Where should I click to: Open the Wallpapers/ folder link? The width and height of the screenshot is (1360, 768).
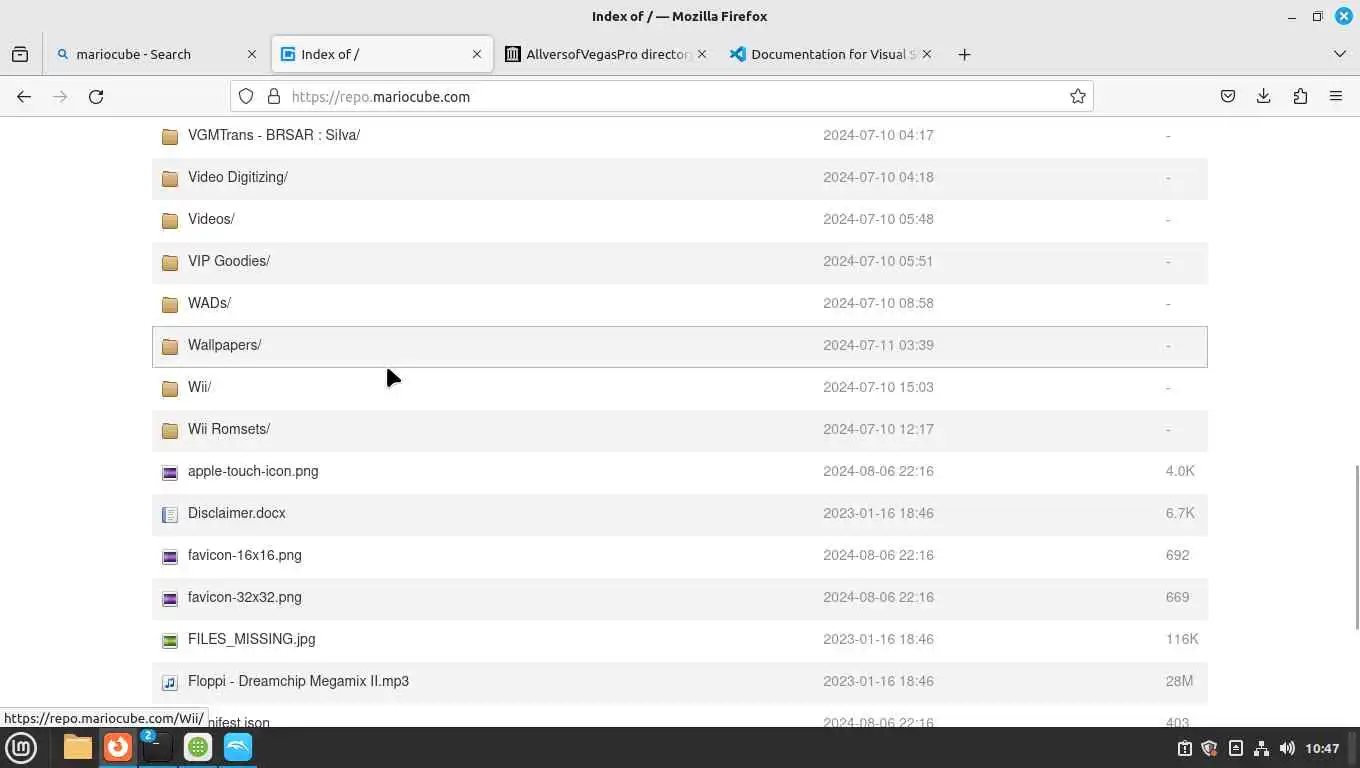click(224, 345)
